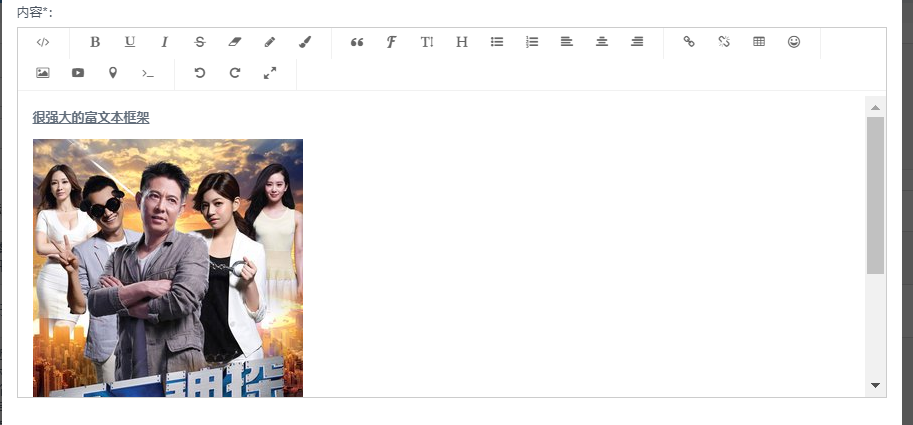913x425 pixels.
Task: Insert a hyperlink
Action: pos(689,42)
